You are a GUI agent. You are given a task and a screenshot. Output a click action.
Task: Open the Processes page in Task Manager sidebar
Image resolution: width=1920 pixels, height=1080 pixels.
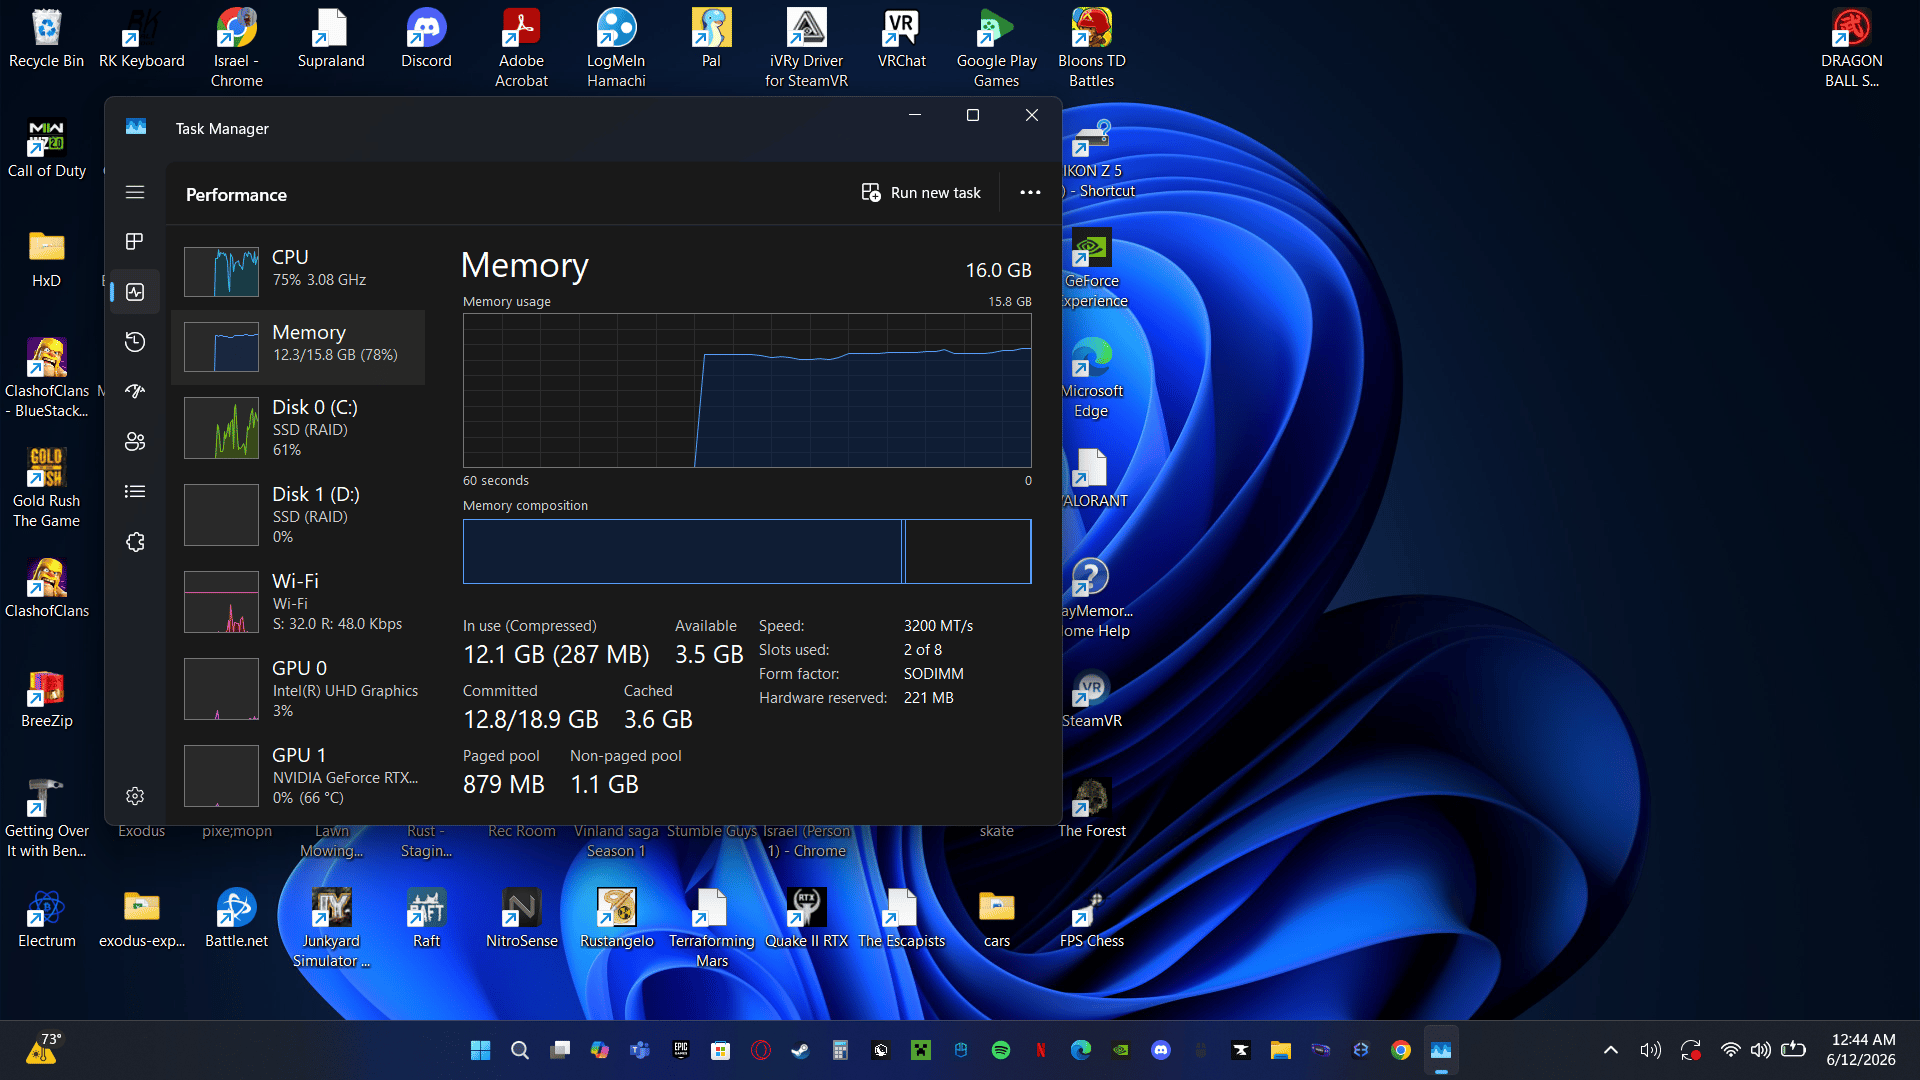pyautogui.click(x=135, y=242)
